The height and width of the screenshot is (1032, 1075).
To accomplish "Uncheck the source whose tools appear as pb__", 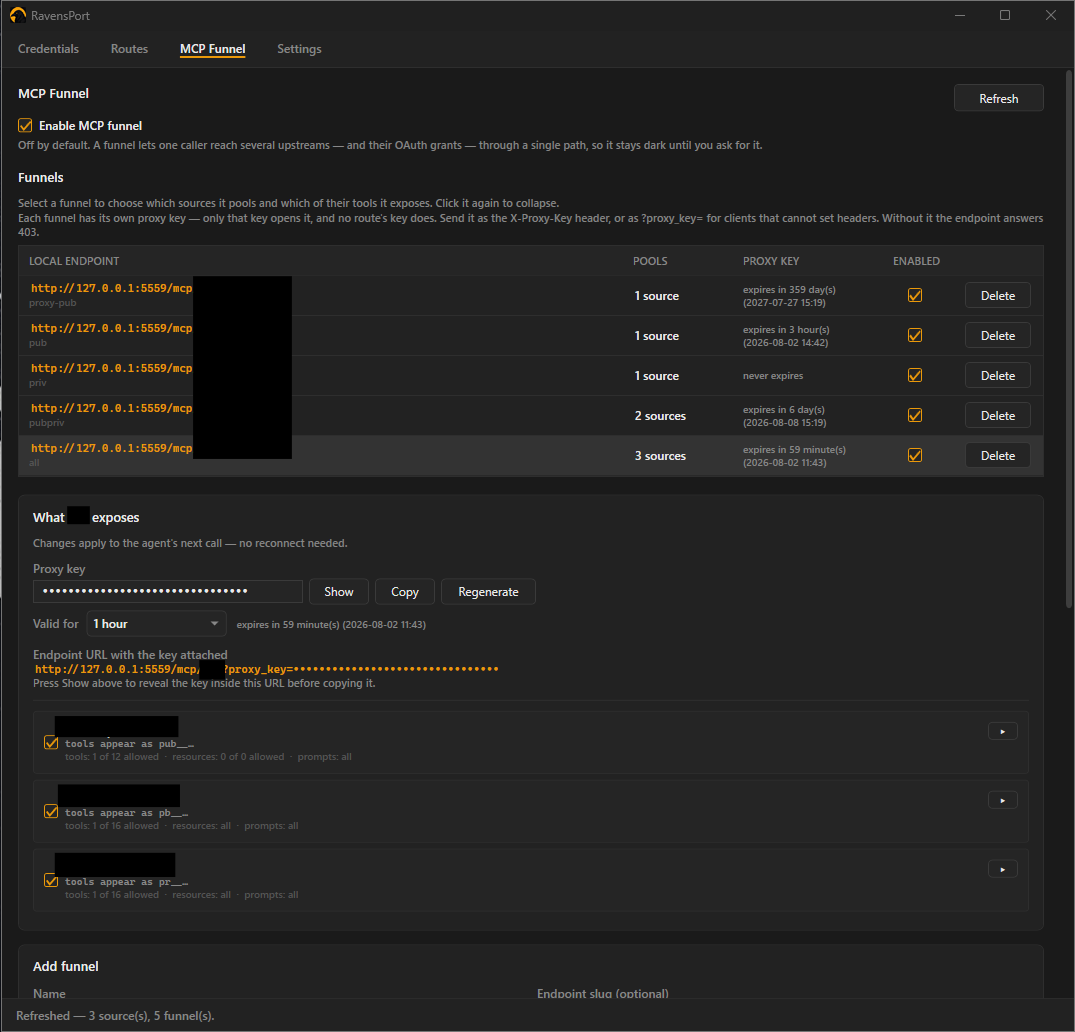I will tap(51, 811).
